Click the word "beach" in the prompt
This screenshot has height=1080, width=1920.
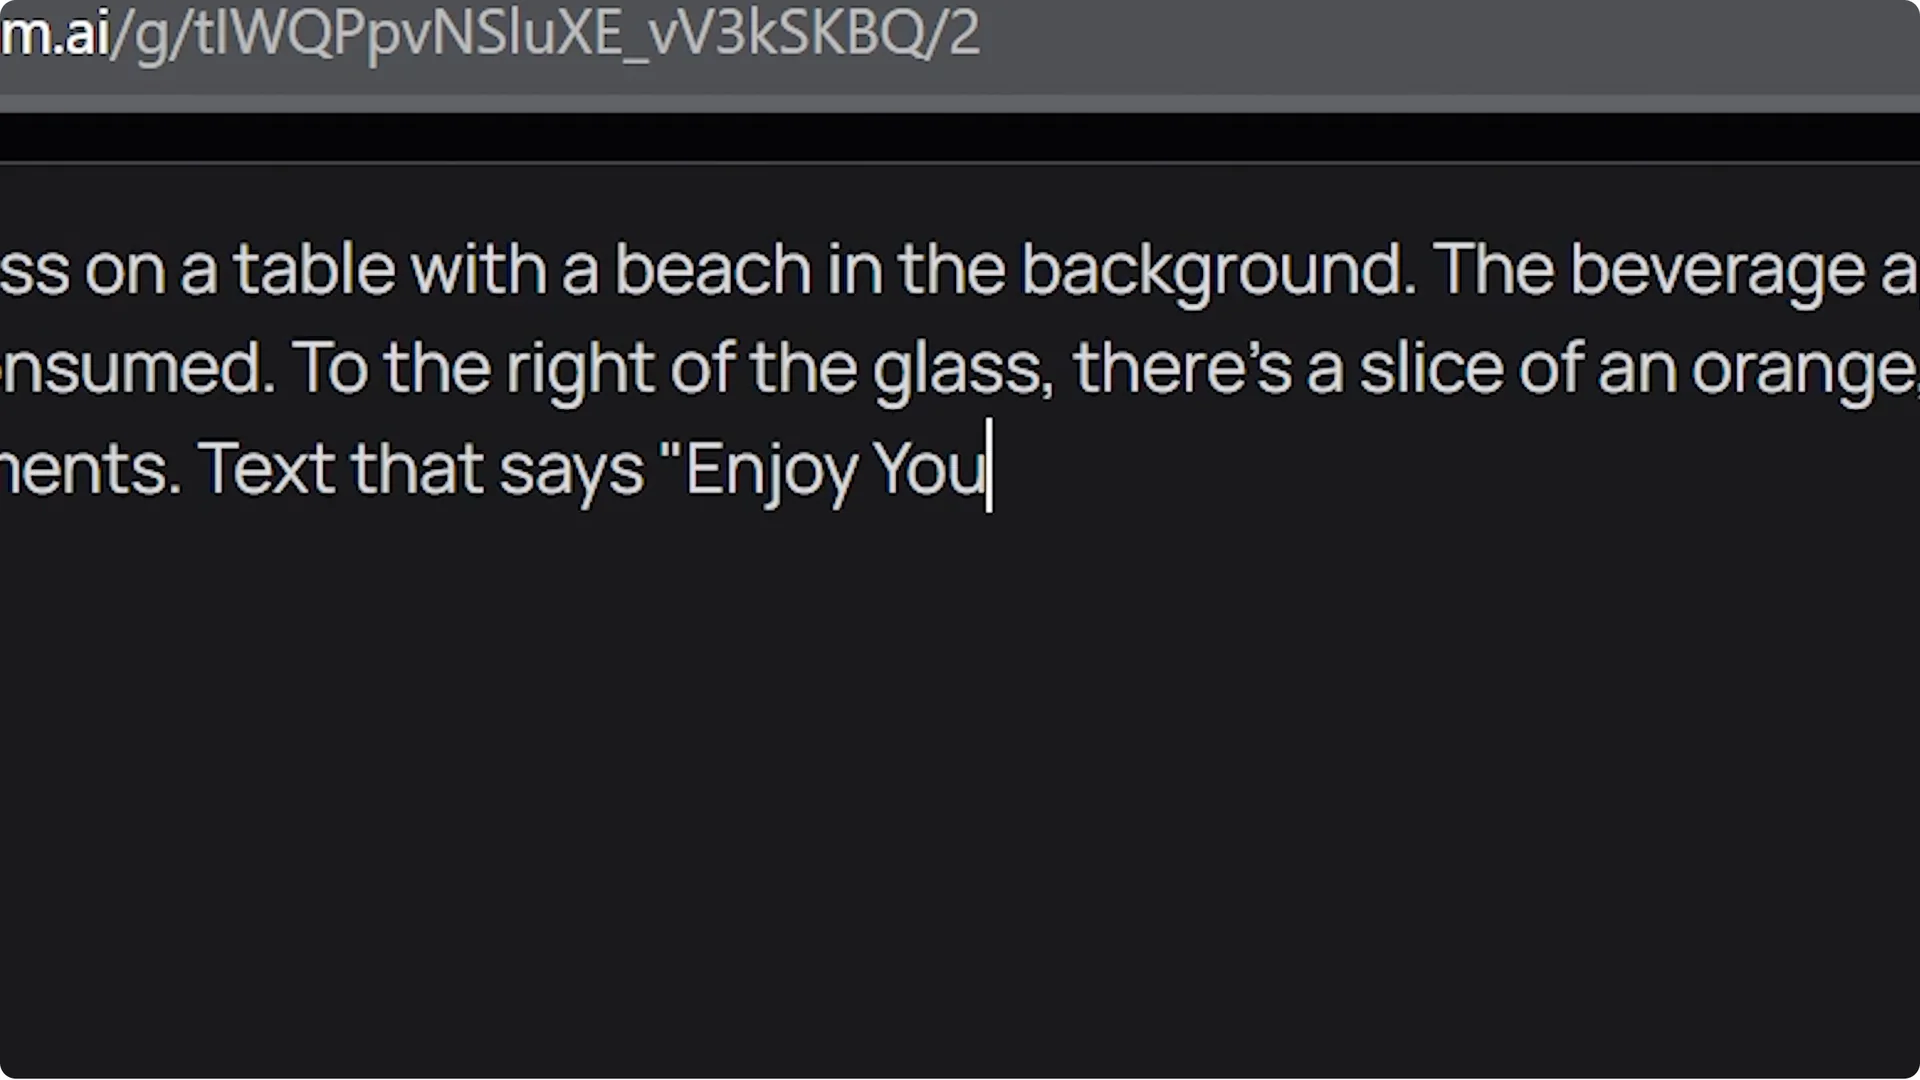coord(712,269)
